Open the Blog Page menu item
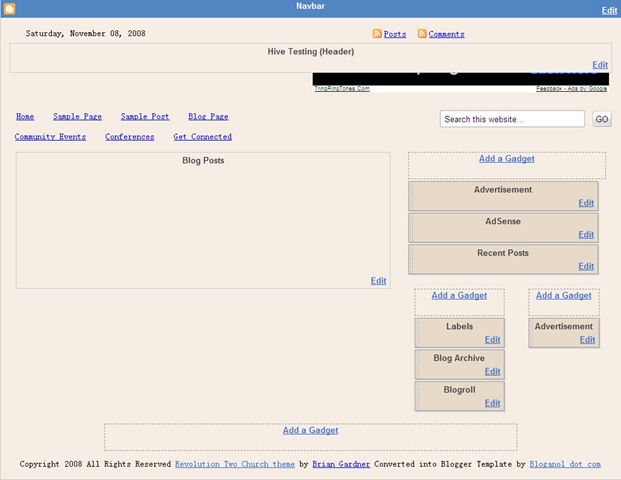This screenshot has height=480, width=621. click(208, 116)
